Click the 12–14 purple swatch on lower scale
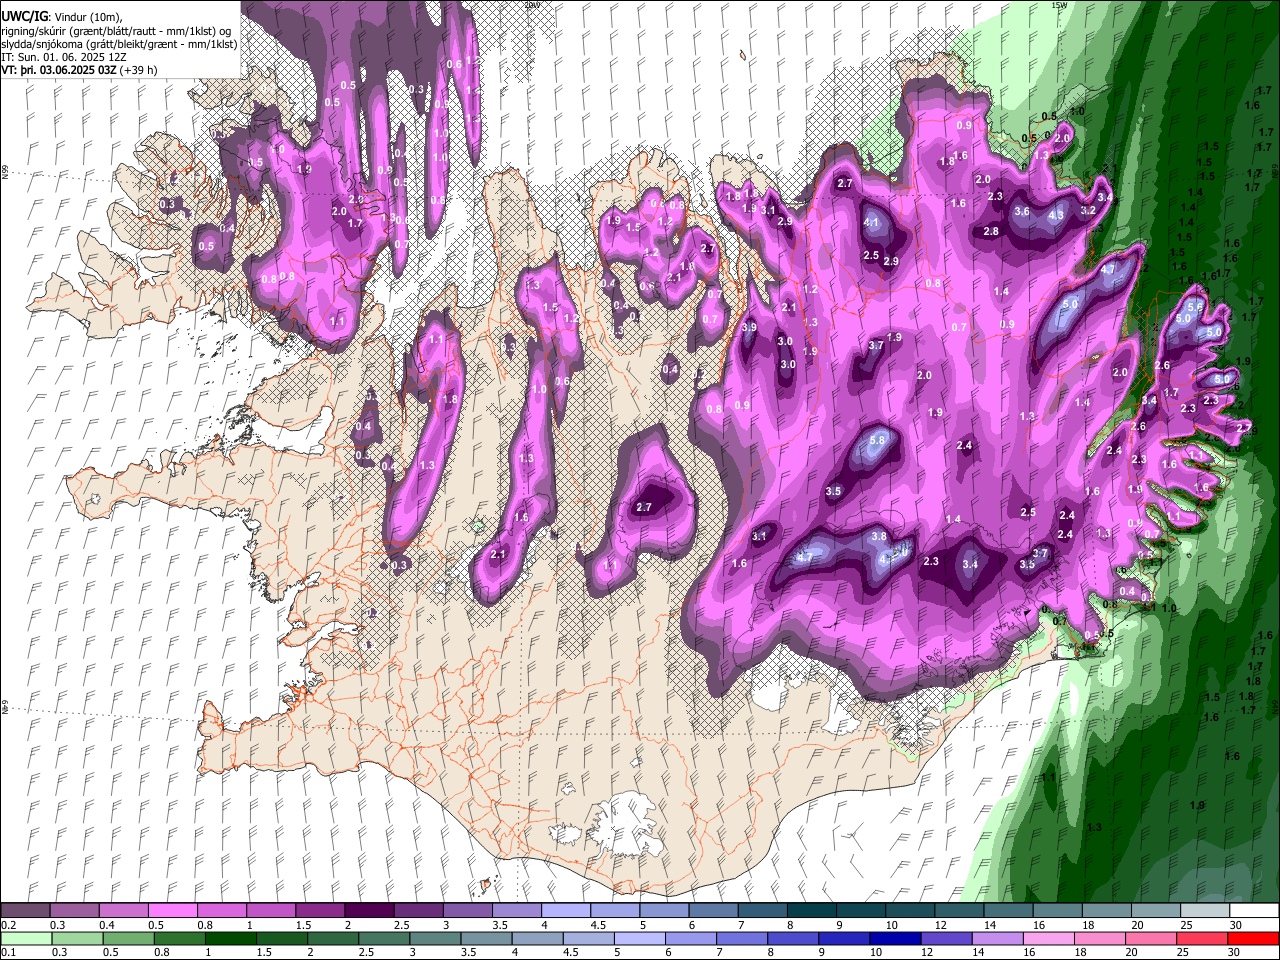This screenshot has height=960, width=1280. [x=946, y=939]
